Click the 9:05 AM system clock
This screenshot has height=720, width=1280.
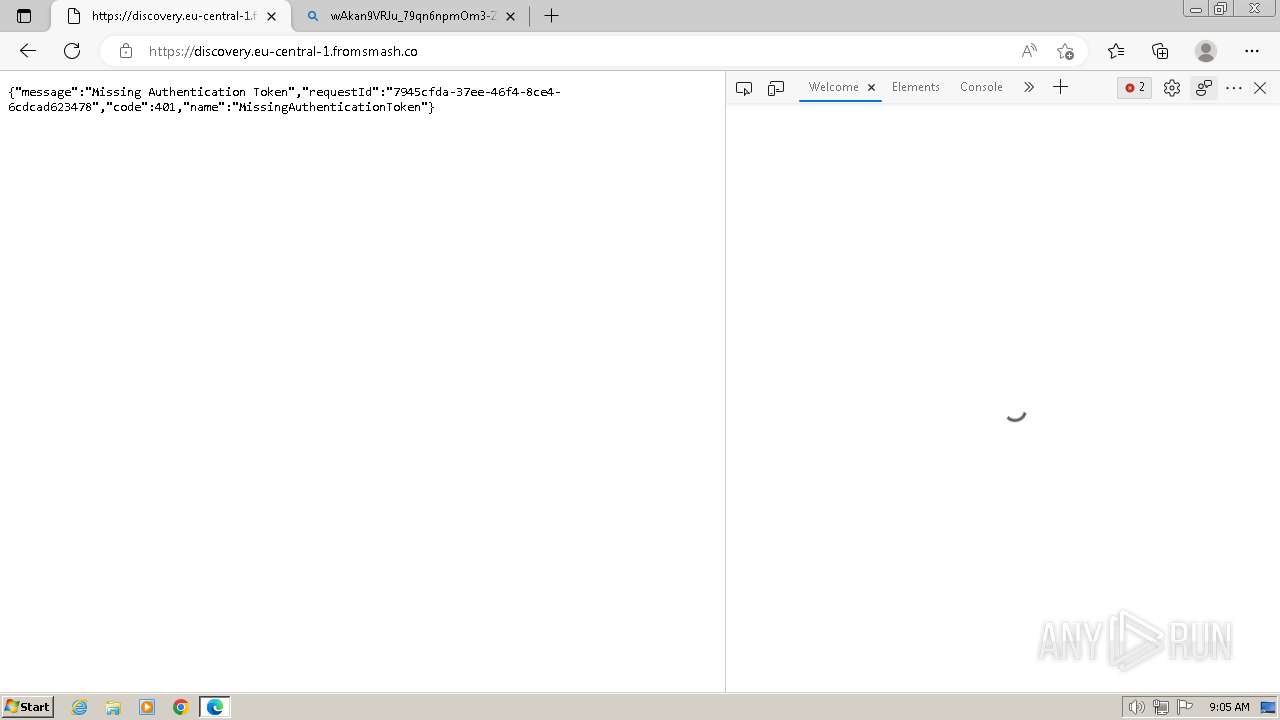point(1229,707)
